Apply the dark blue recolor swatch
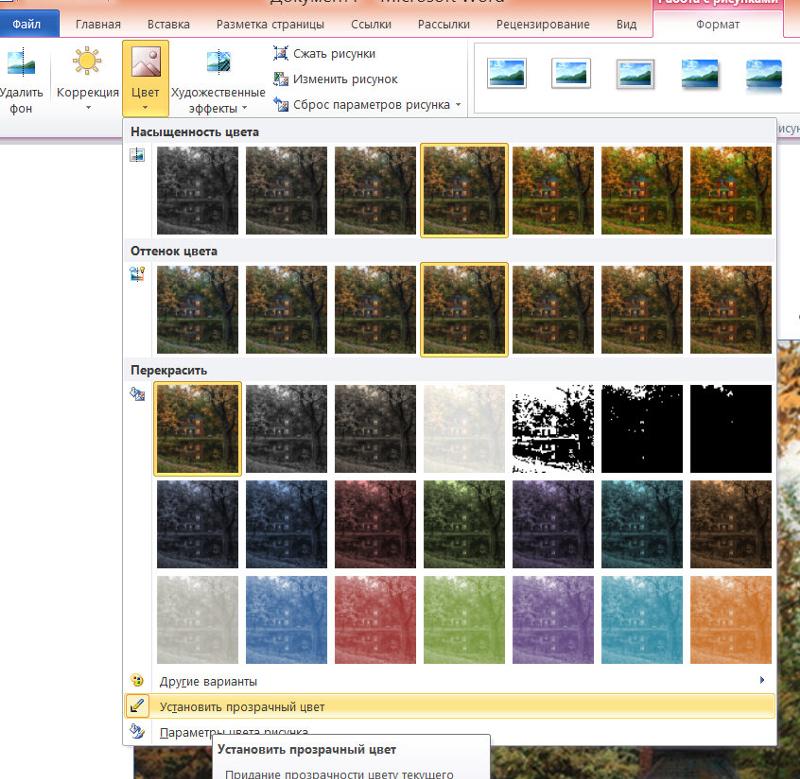This screenshot has height=779, width=800. pos(286,524)
